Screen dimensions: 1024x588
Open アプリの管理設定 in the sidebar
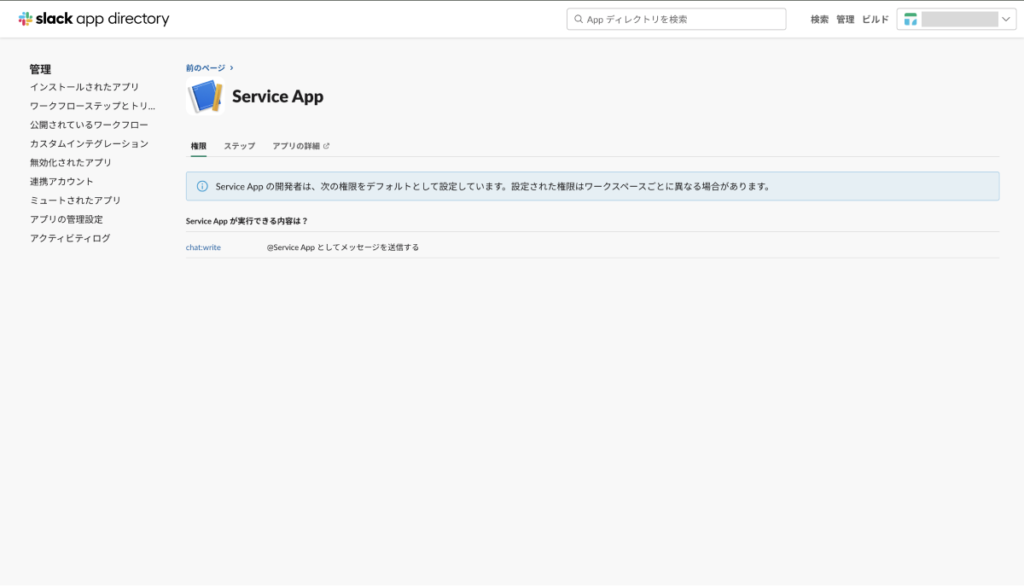pos(66,220)
